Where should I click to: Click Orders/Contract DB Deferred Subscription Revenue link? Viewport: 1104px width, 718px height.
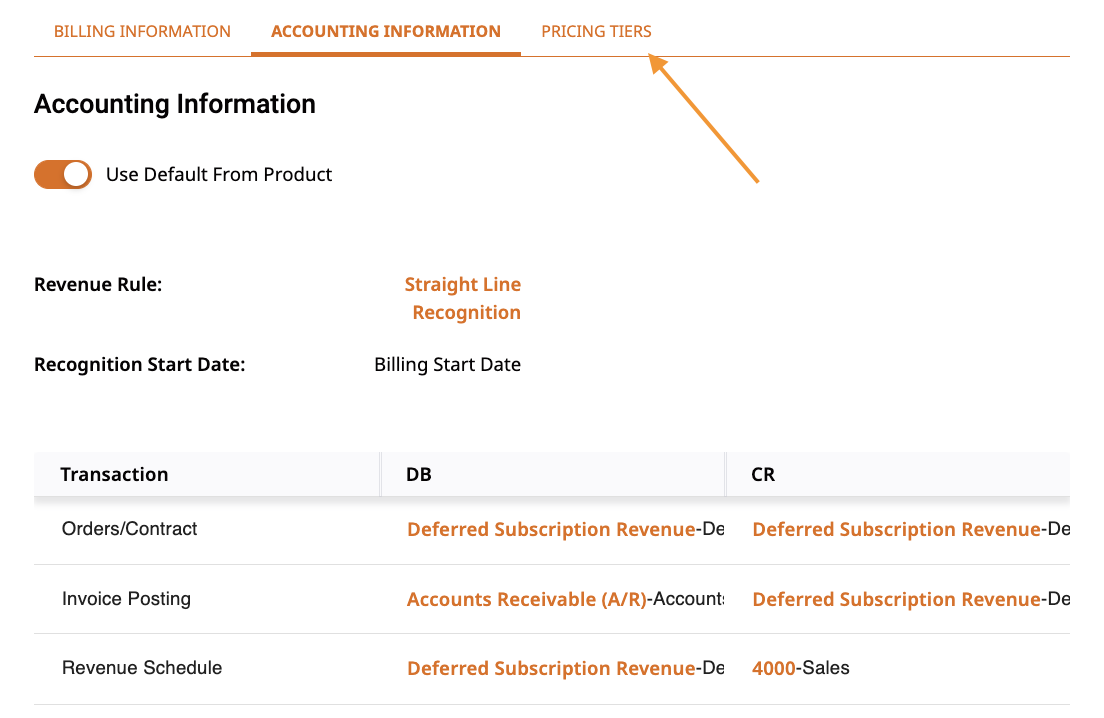pyautogui.click(x=551, y=529)
